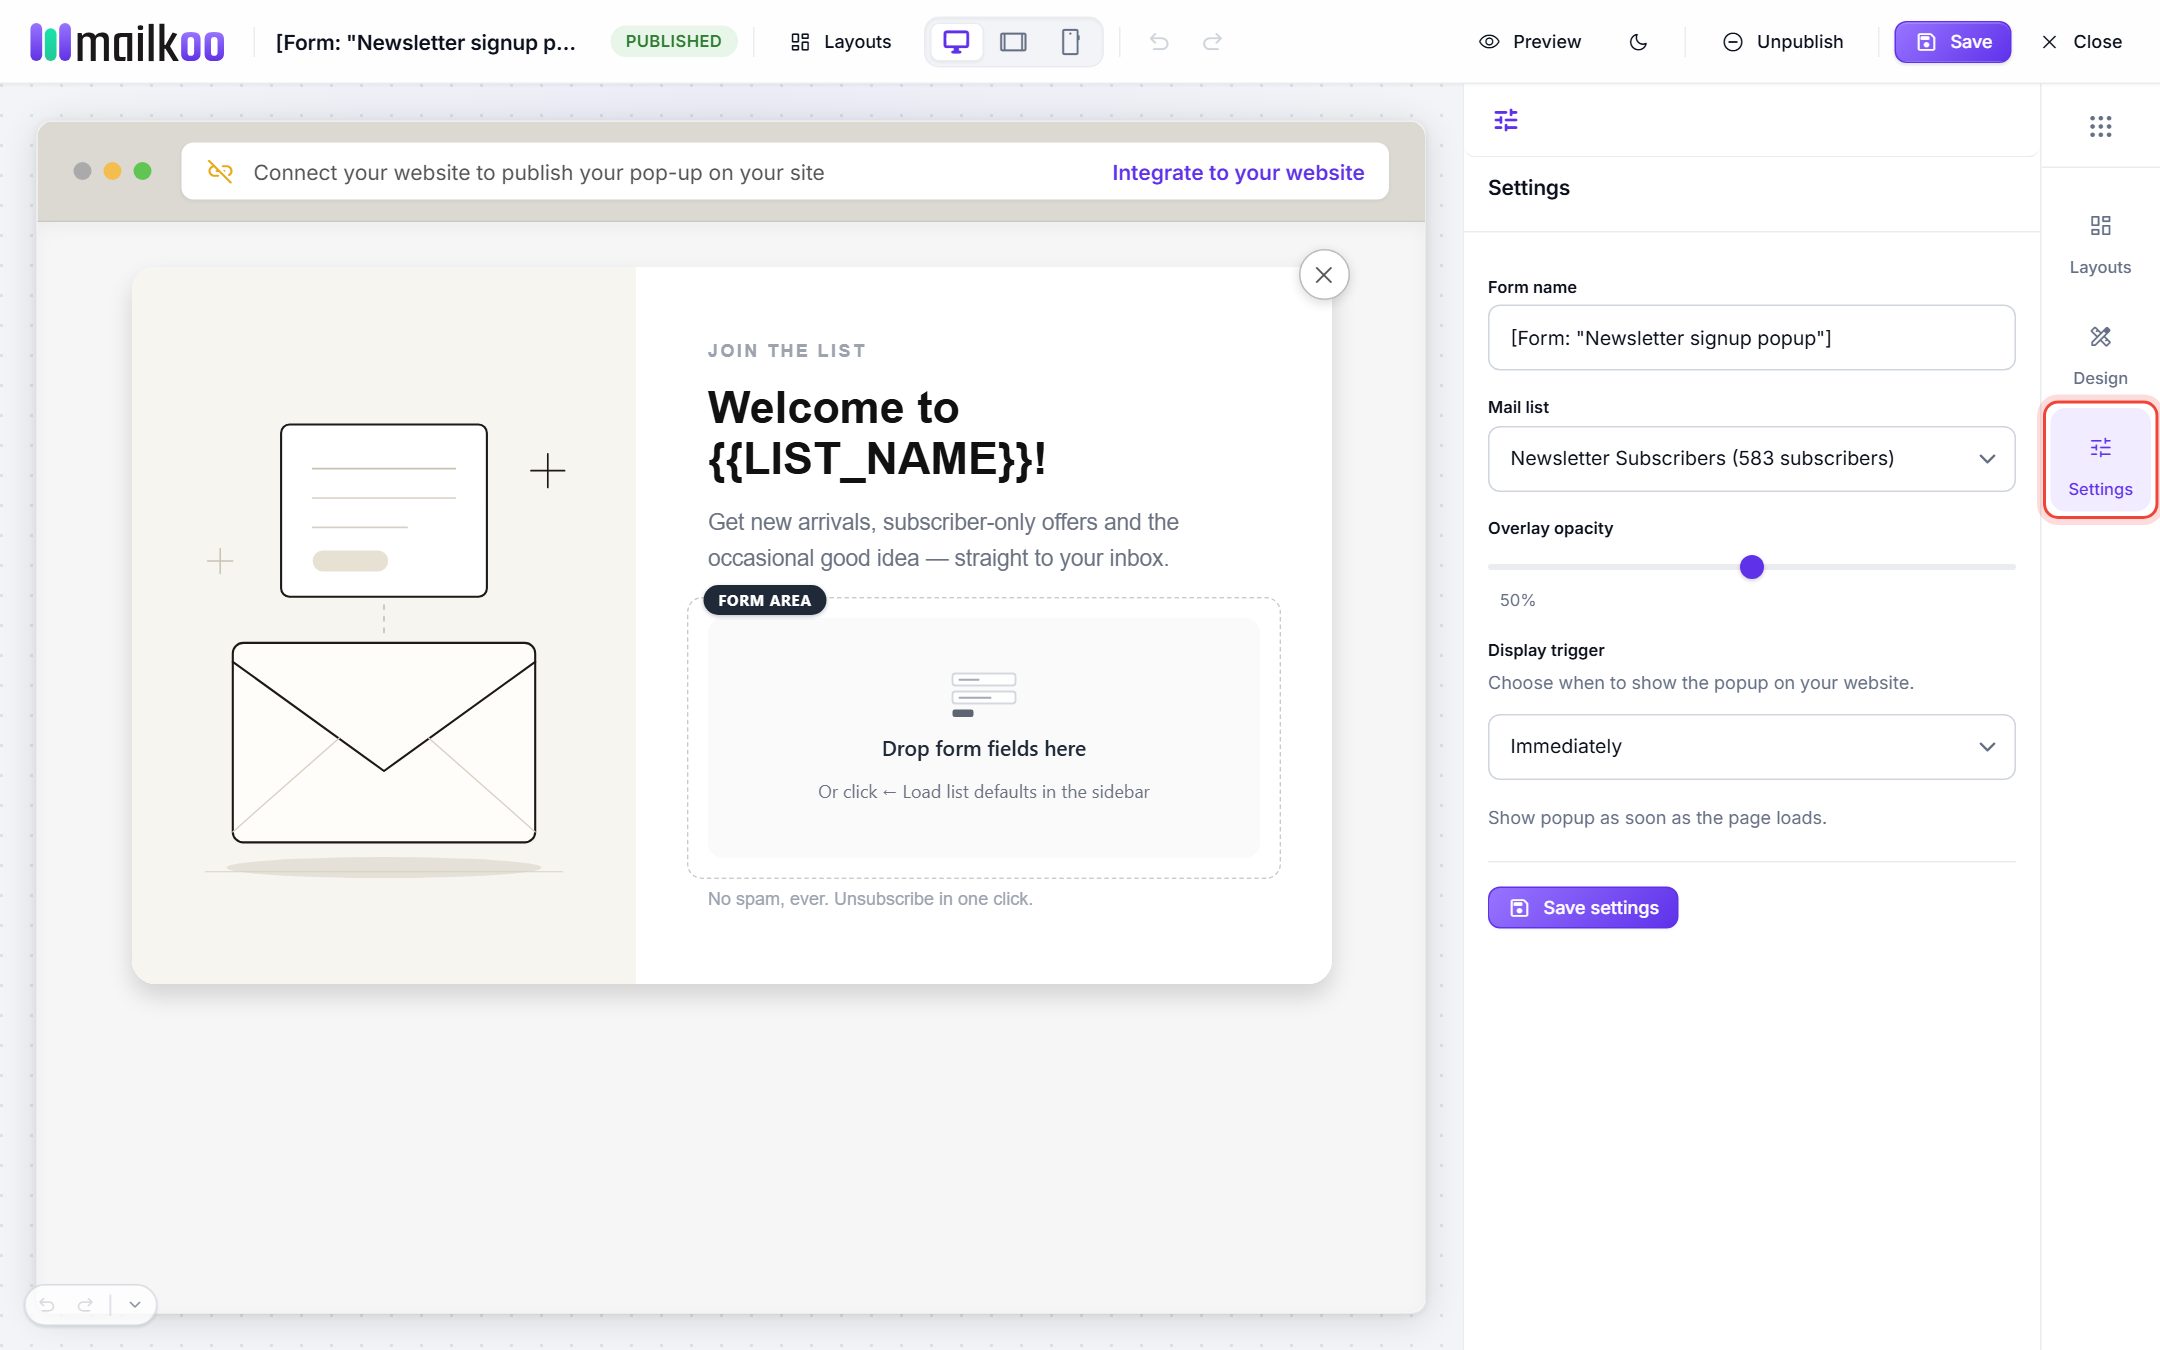Click the bottom-left undo icon

(47, 1305)
